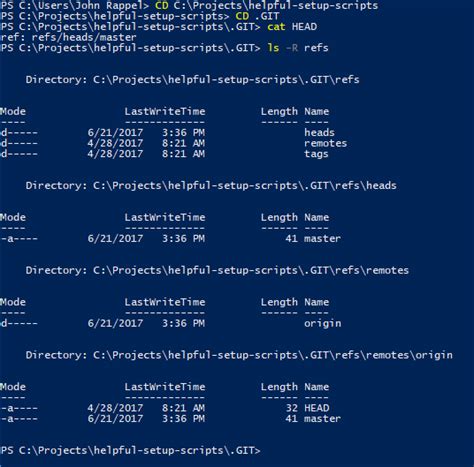The height and width of the screenshot is (467, 474).
Task: Click the final empty PowerShell prompt line
Action: pyautogui.click(x=130, y=450)
